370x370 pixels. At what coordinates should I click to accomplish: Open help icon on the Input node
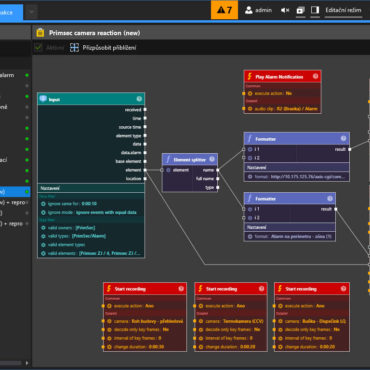point(139,99)
